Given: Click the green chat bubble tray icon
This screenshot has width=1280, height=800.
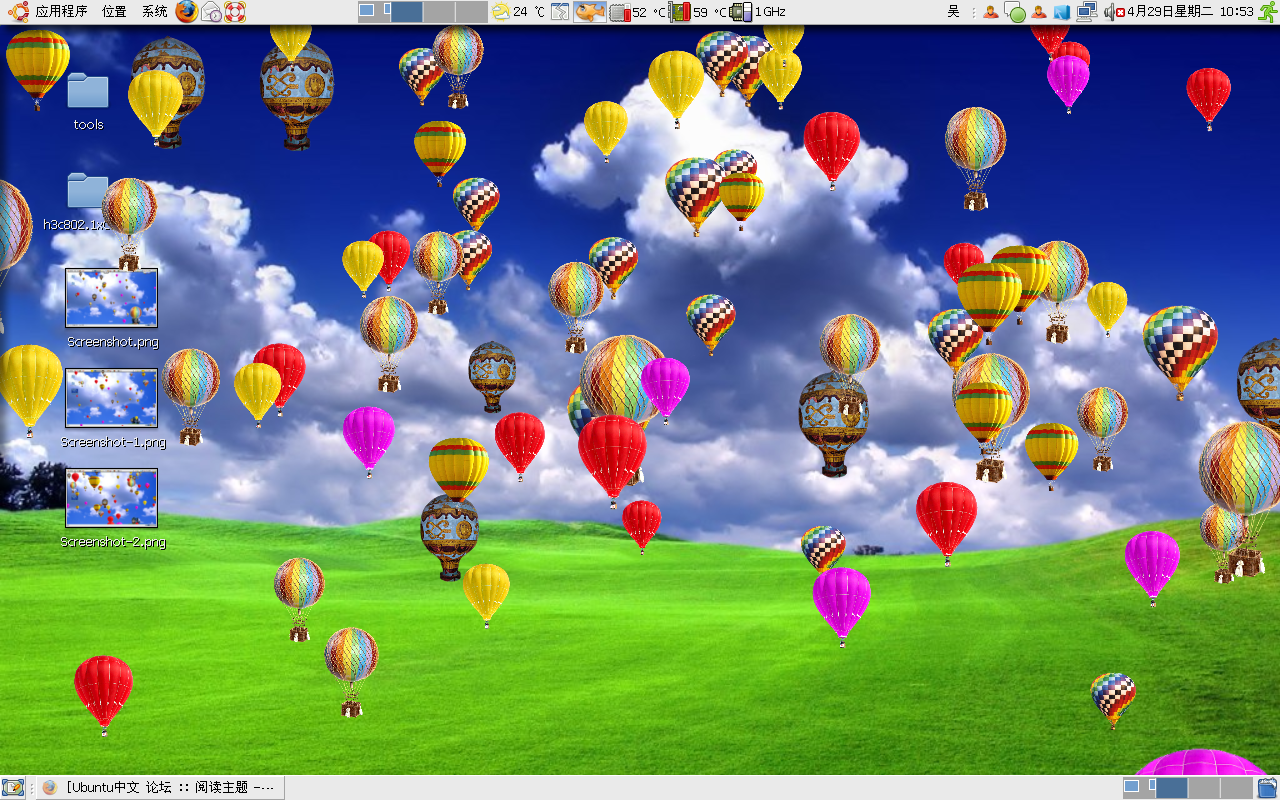Looking at the screenshot, I should coord(1015,12).
